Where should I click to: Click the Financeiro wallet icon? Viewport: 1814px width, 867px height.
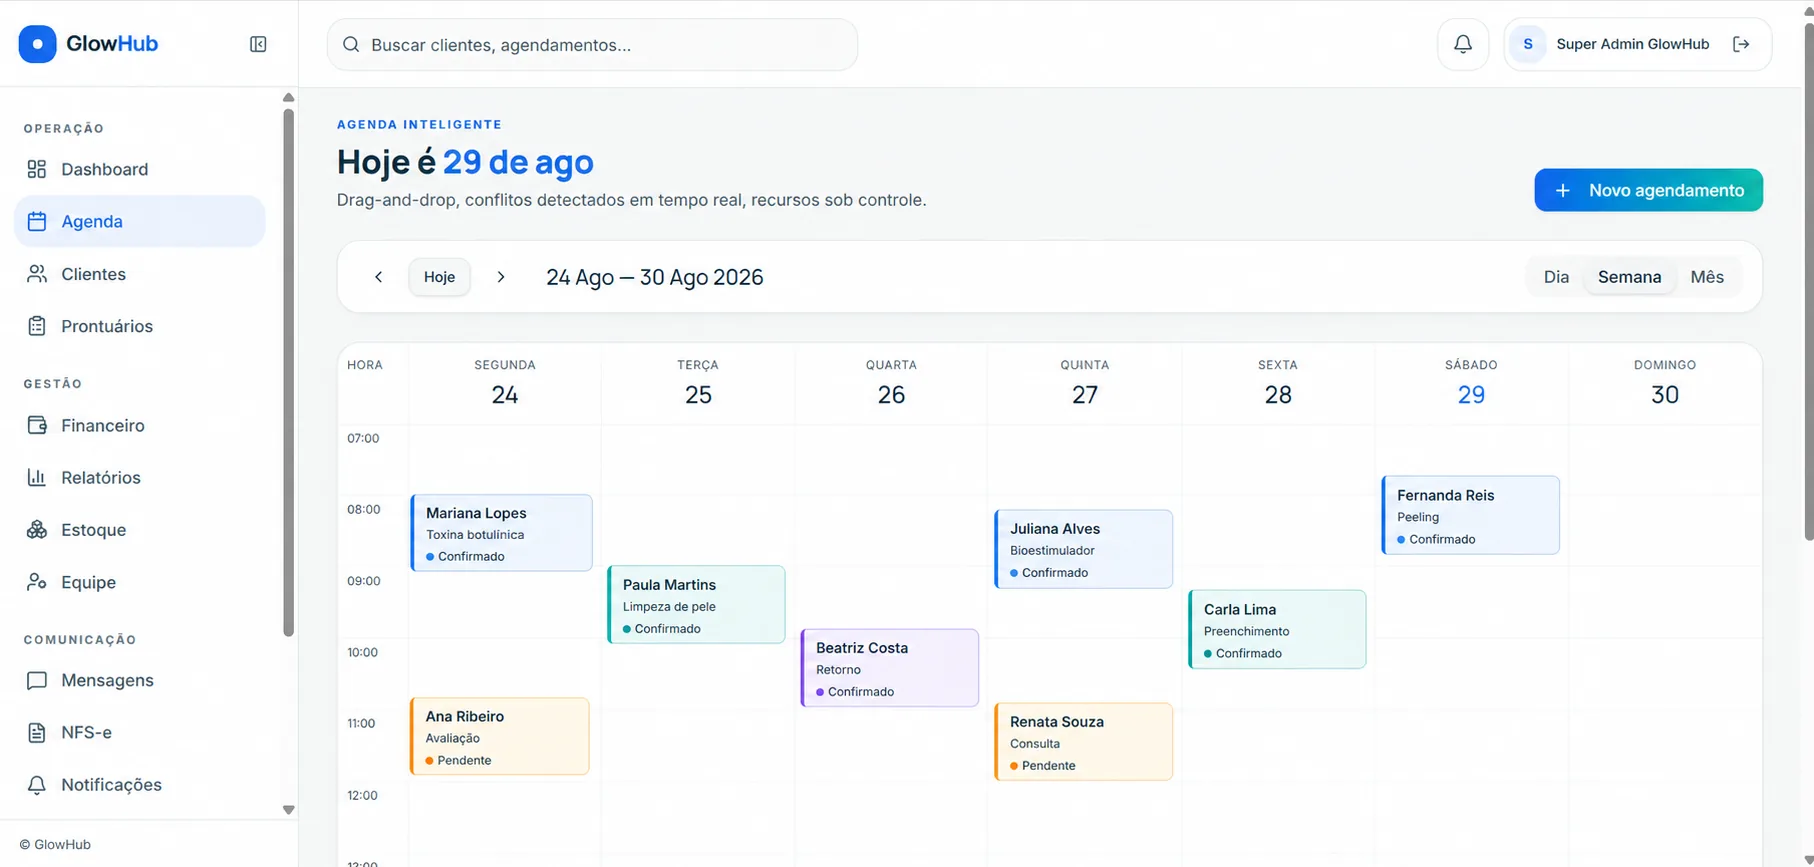pyautogui.click(x=37, y=425)
